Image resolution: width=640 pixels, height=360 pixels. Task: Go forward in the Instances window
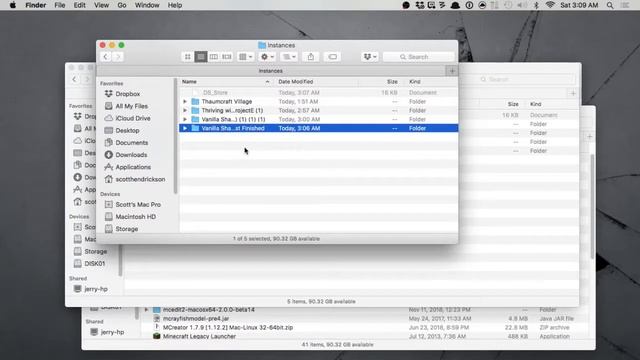pos(118,57)
